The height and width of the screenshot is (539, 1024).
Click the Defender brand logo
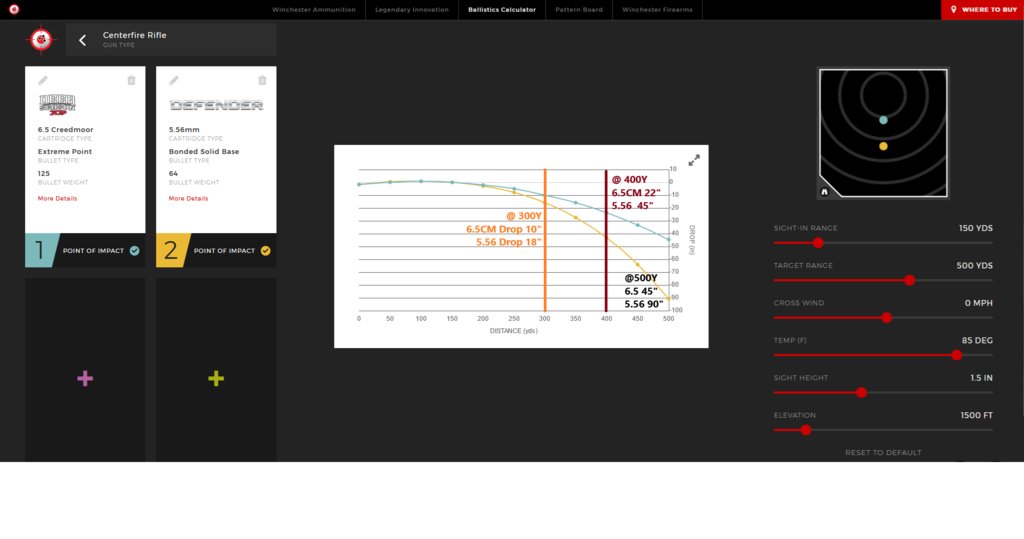tap(216, 105)
